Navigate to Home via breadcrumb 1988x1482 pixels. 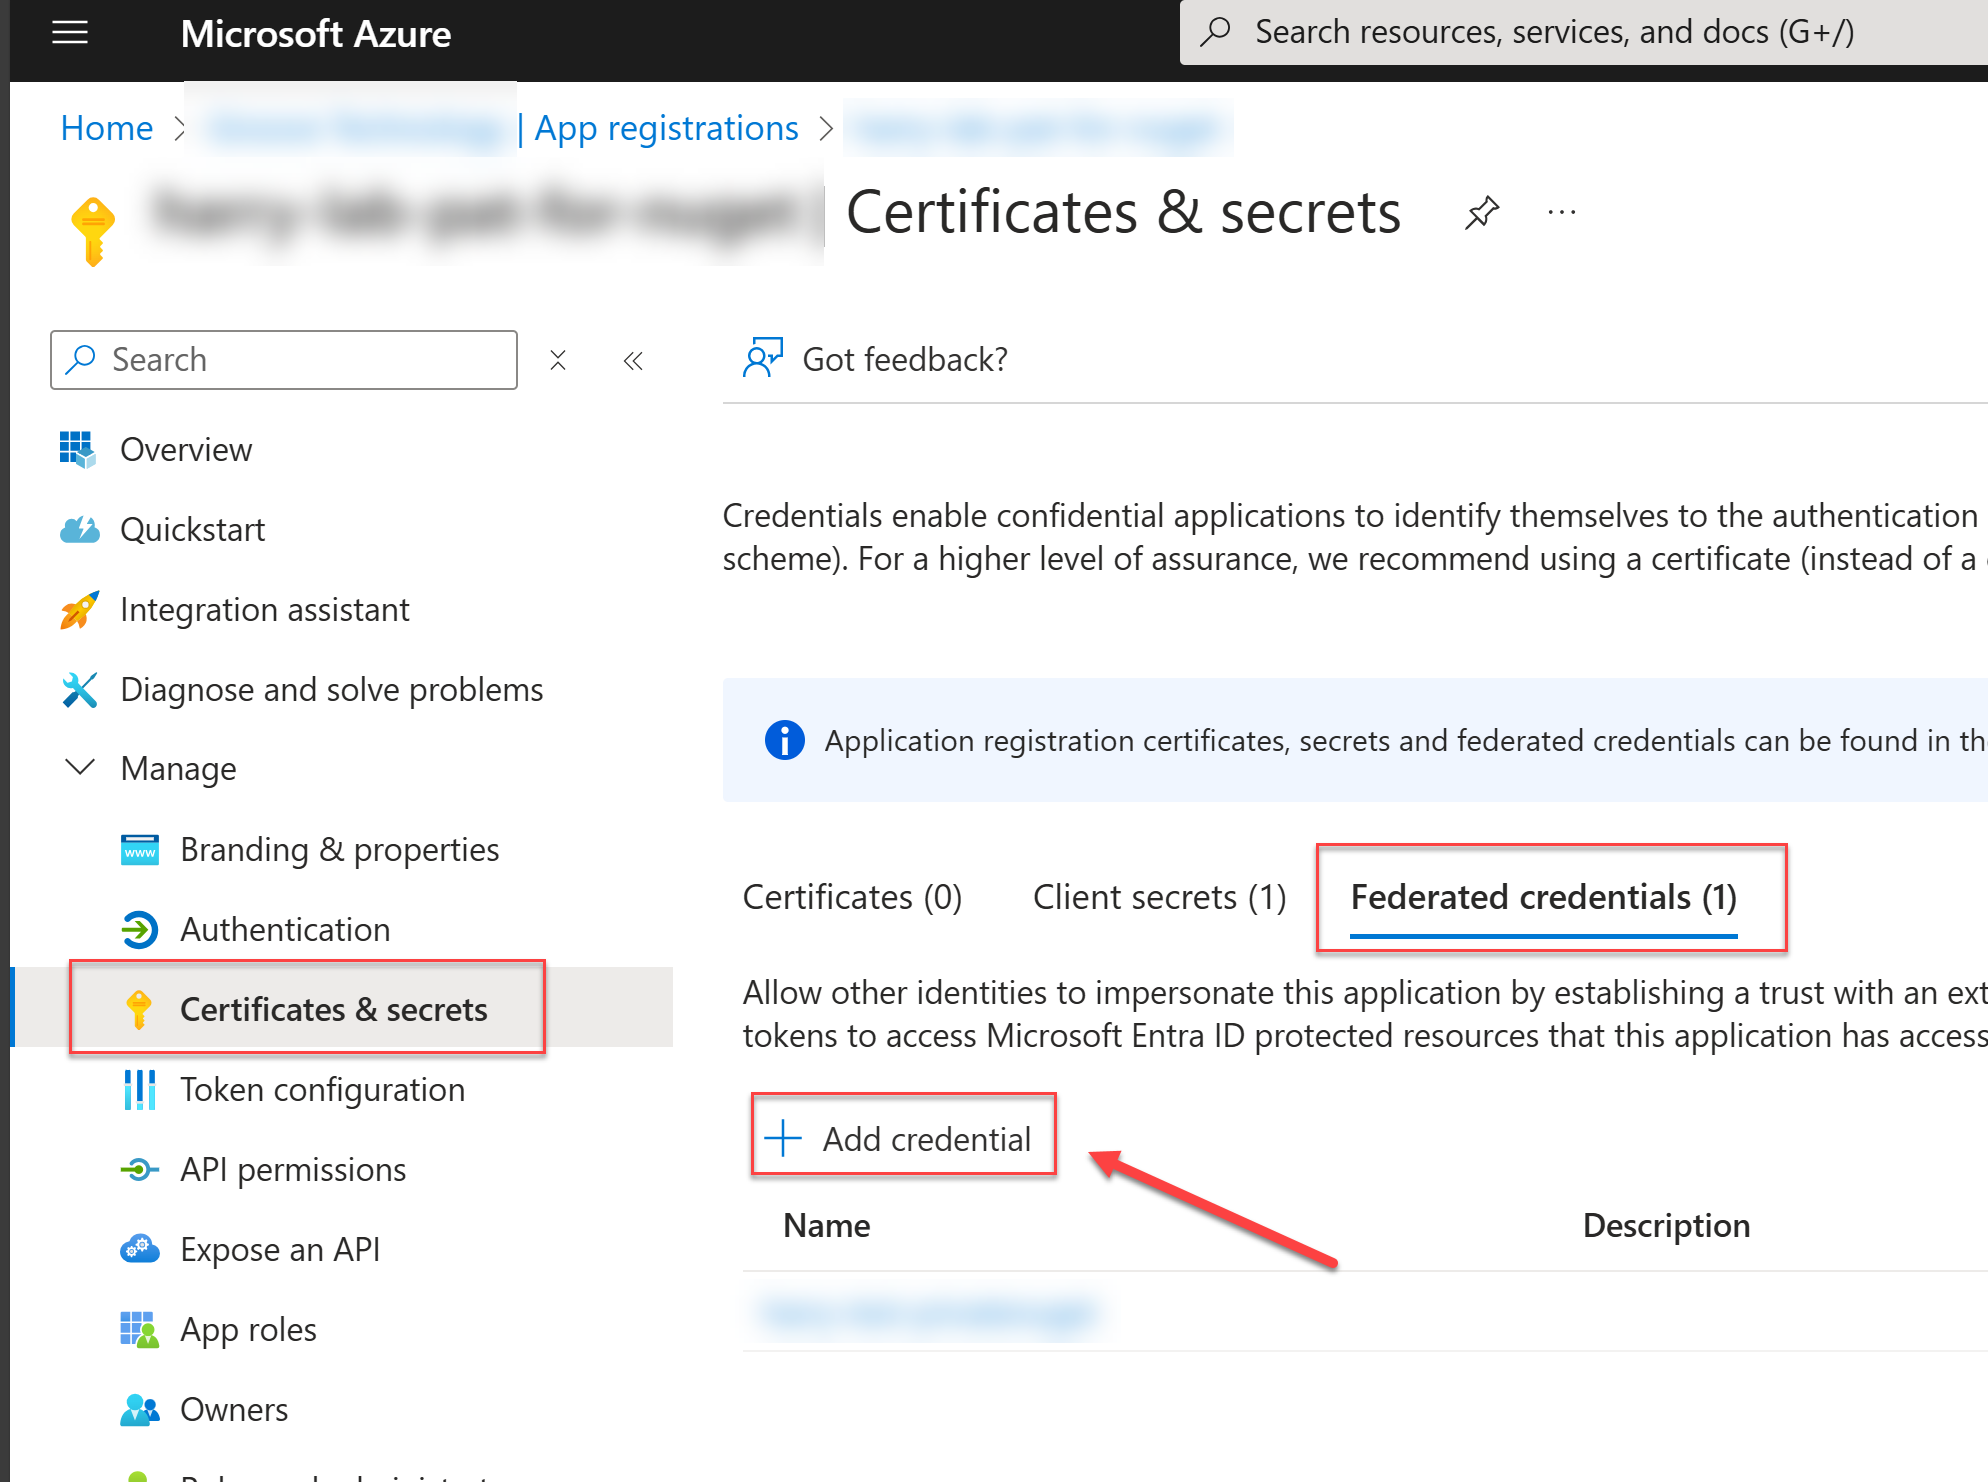pos(106,127)
